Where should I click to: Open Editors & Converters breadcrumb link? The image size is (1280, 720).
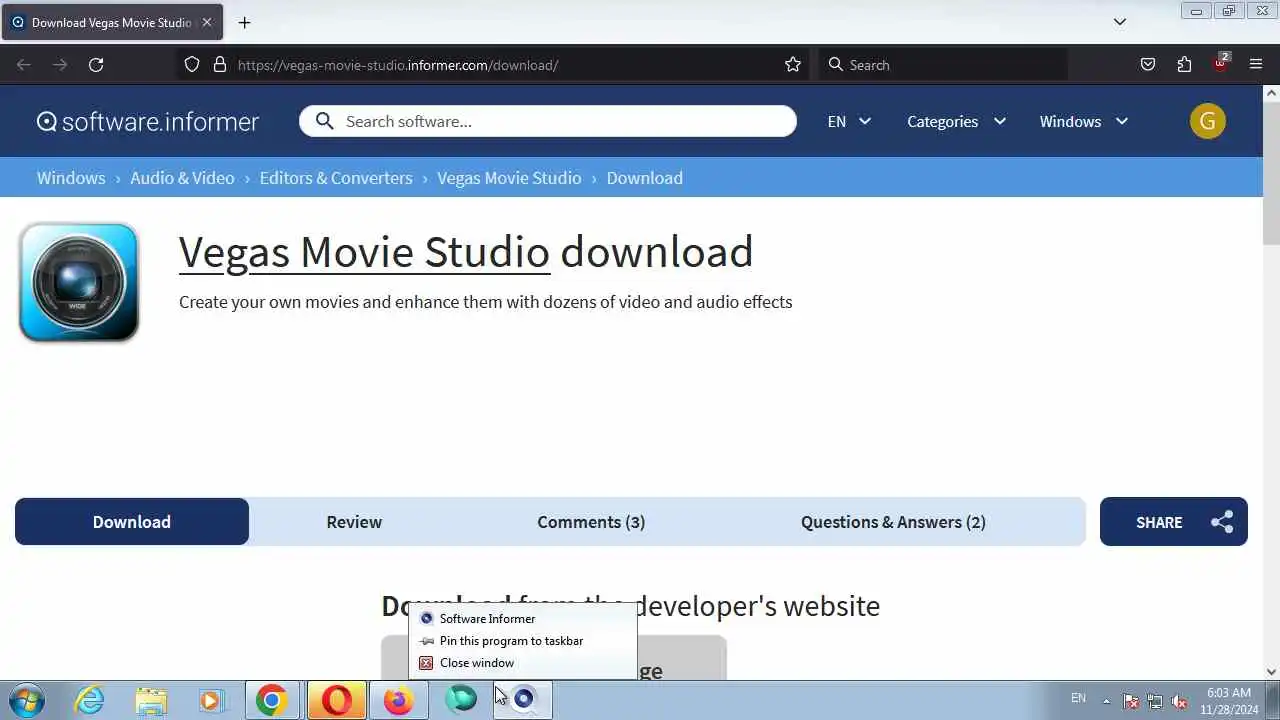(x=336, y=178)
